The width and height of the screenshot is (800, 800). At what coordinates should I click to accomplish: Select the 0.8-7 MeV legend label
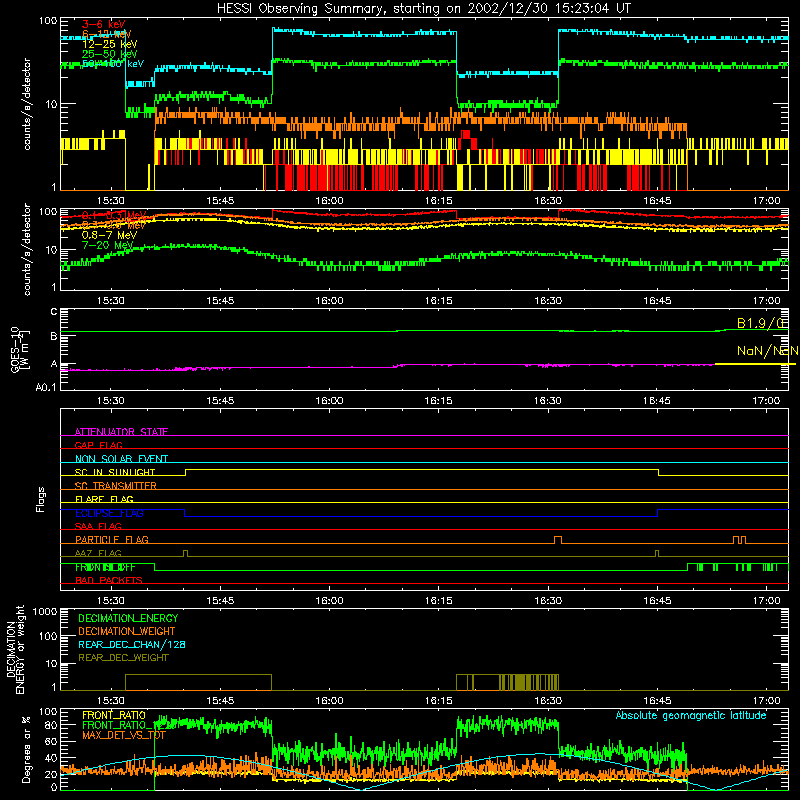(x=109, y=235)
